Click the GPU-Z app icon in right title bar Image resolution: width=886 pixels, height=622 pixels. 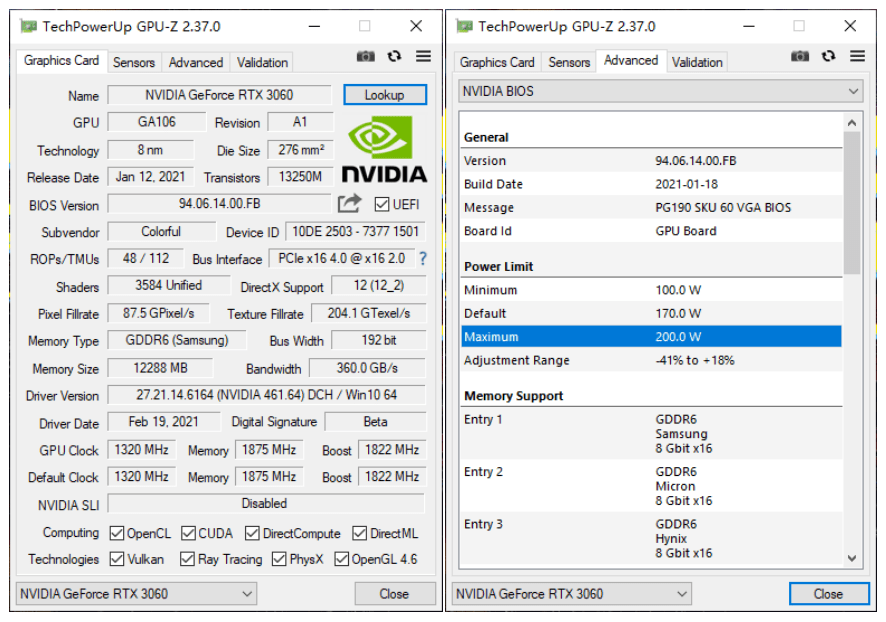pyautogui.click(x=464, y=26)
